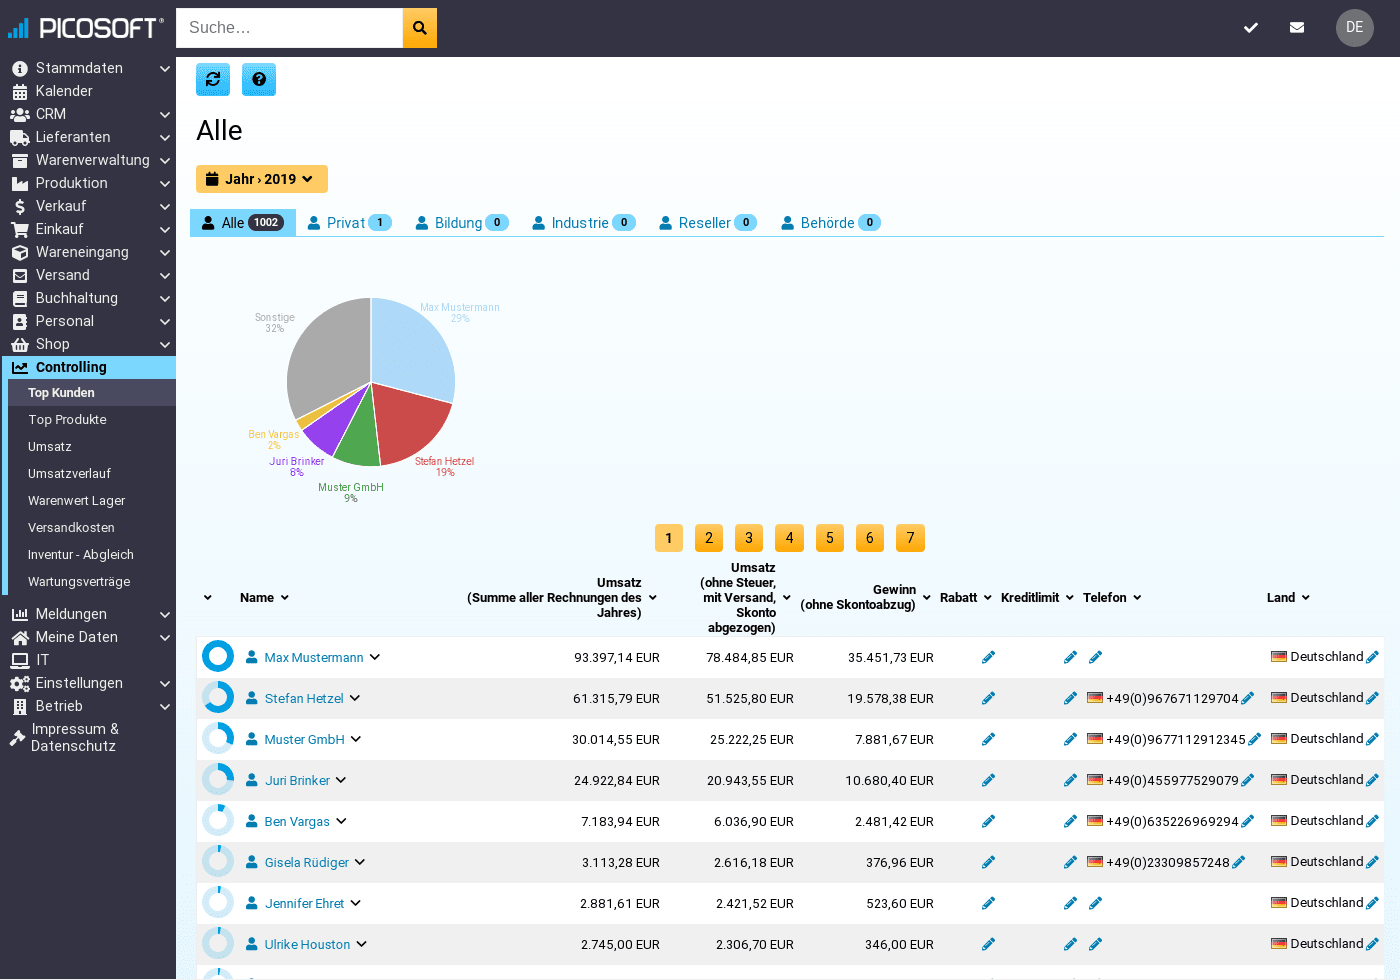Image resolution: width=1400 pixels, height=980 pixels.
Task: Edit Kreditlimit pencil for Gisela Rüdiger
Action: pos(1070,862)
